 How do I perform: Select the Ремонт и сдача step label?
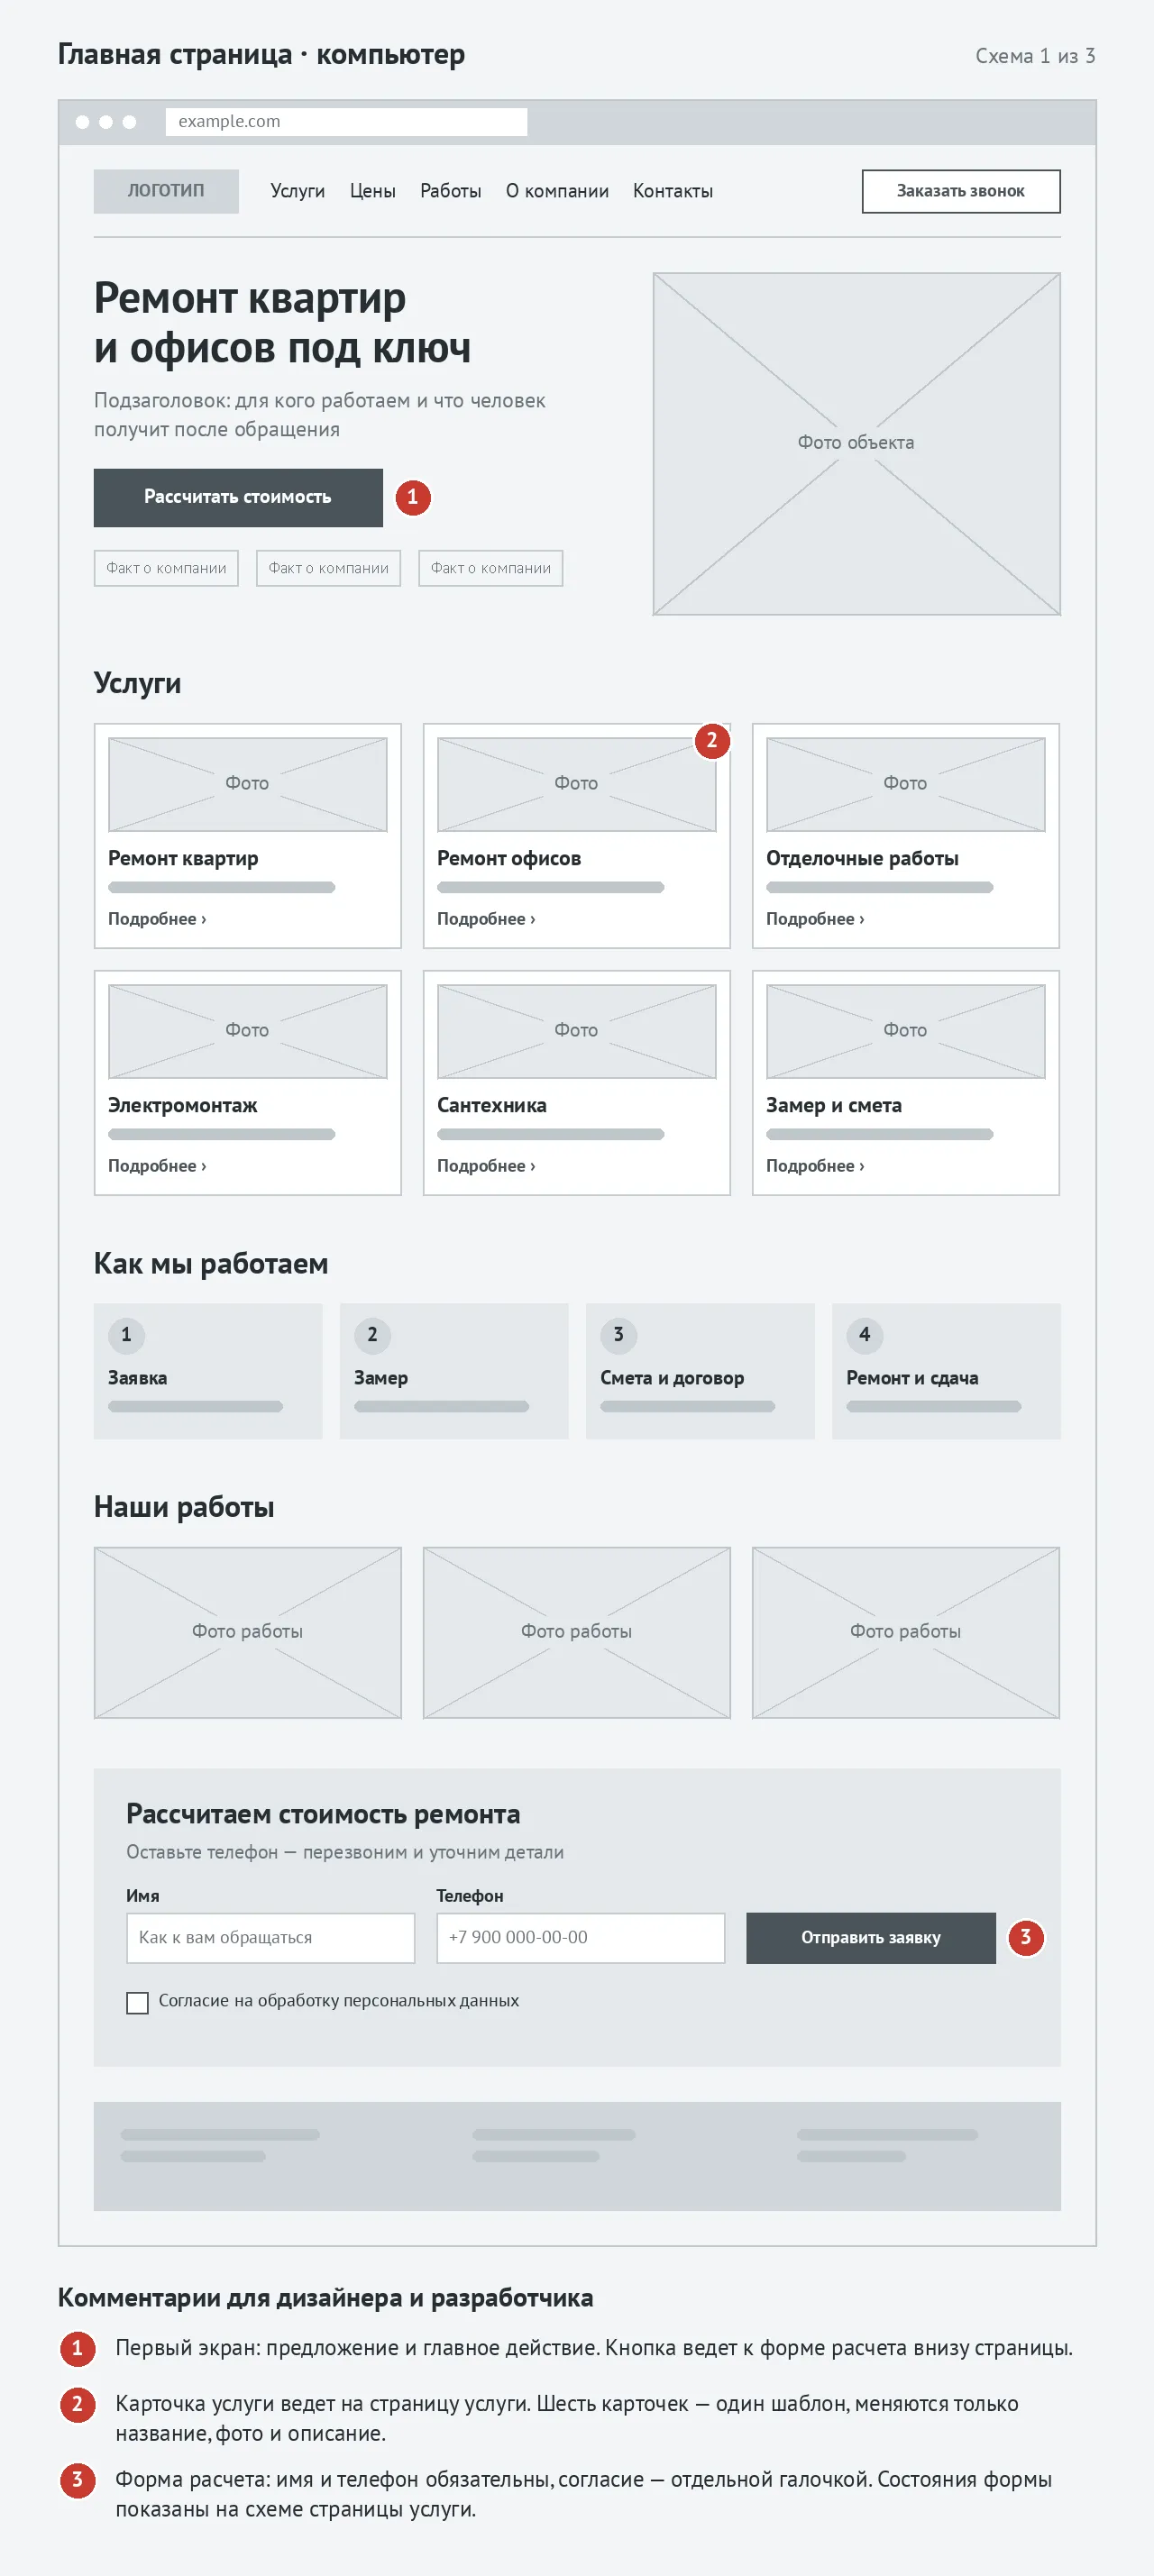[x=912, y=1378]
